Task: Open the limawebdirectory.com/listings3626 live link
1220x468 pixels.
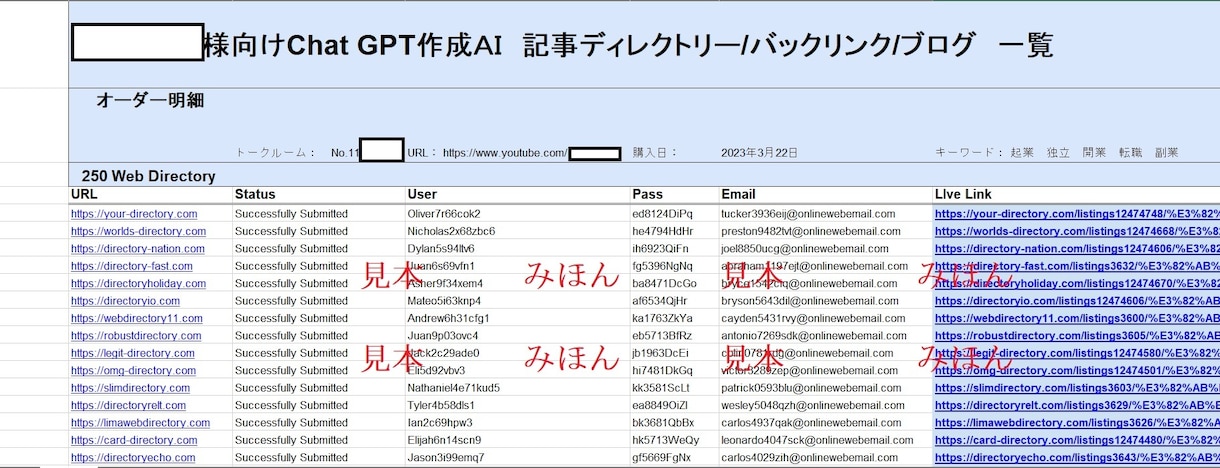Action: [1077, 423]
